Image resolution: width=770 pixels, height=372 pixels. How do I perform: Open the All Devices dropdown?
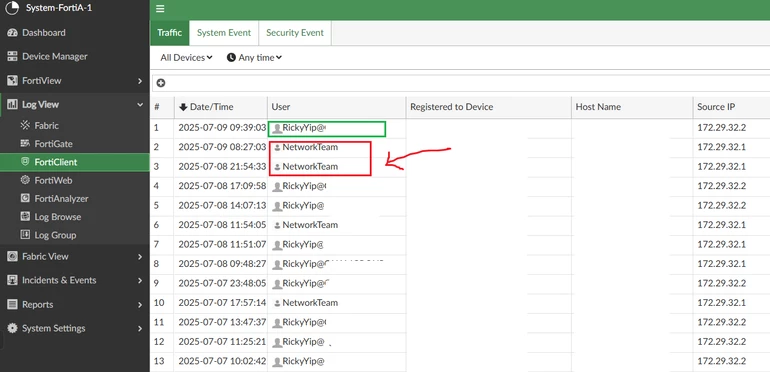[186, 57]
